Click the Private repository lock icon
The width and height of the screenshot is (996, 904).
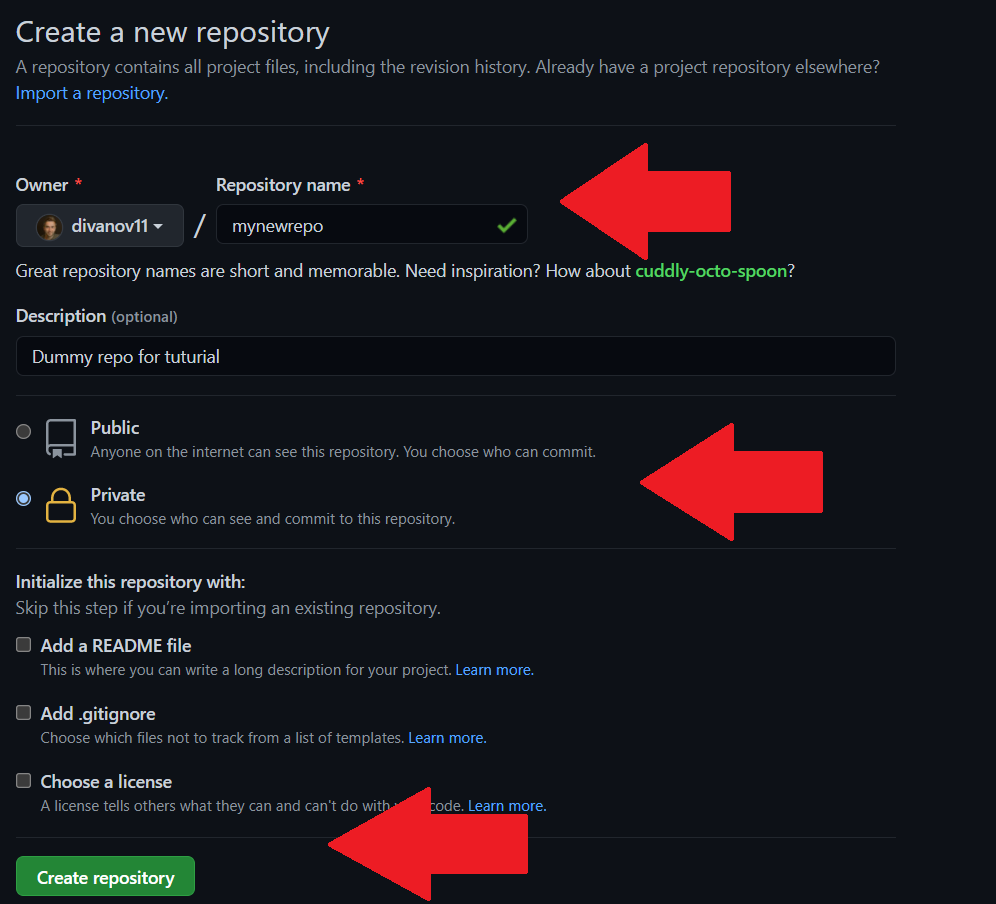coord(61,506)
